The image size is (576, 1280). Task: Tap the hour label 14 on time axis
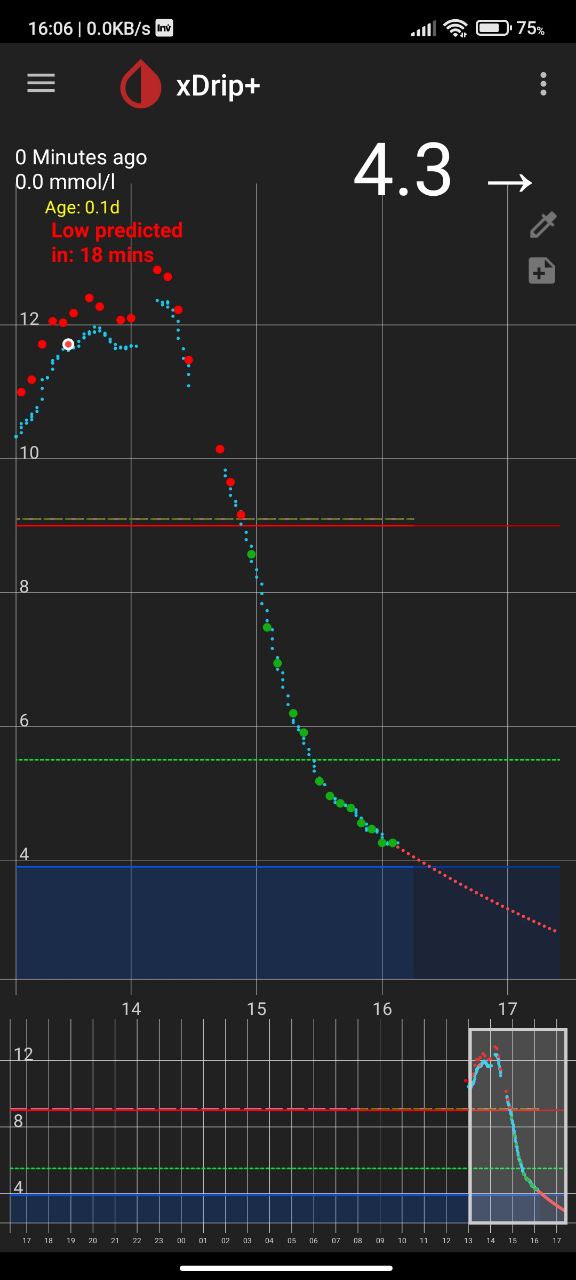point(131,1008)
